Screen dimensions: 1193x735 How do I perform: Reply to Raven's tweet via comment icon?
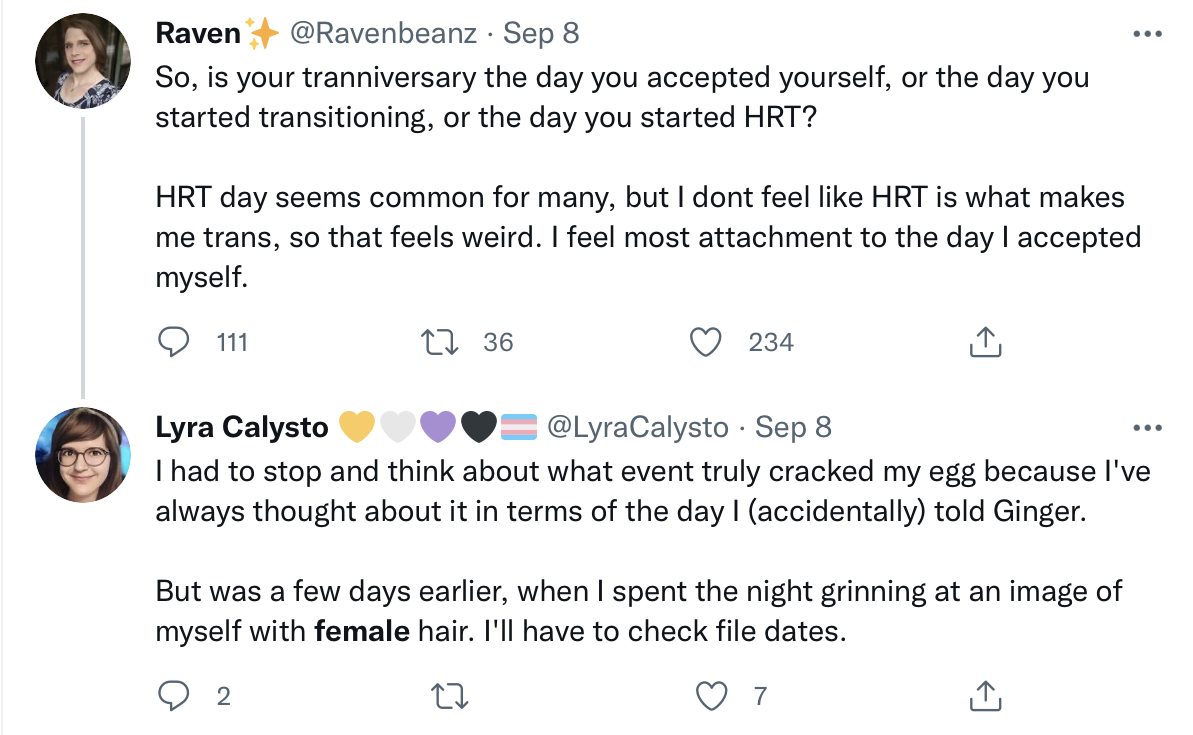(173, 342)
